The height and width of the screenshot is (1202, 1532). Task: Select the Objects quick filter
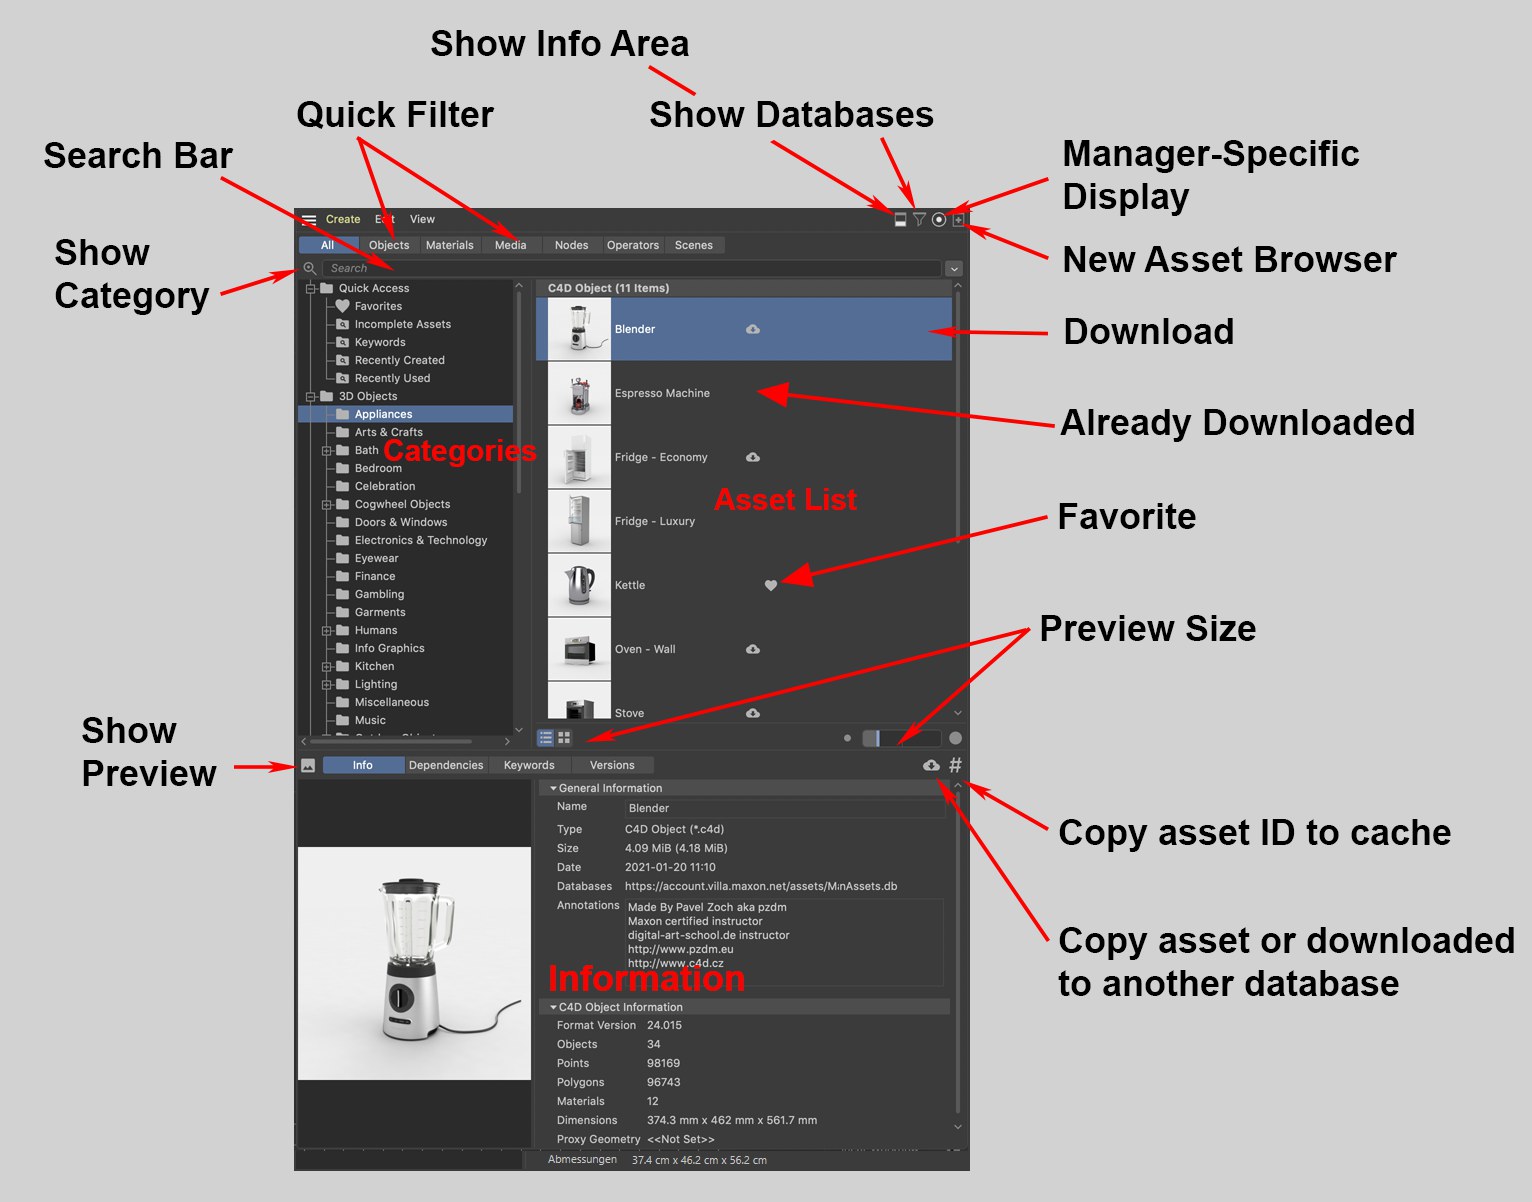(389, 245)
